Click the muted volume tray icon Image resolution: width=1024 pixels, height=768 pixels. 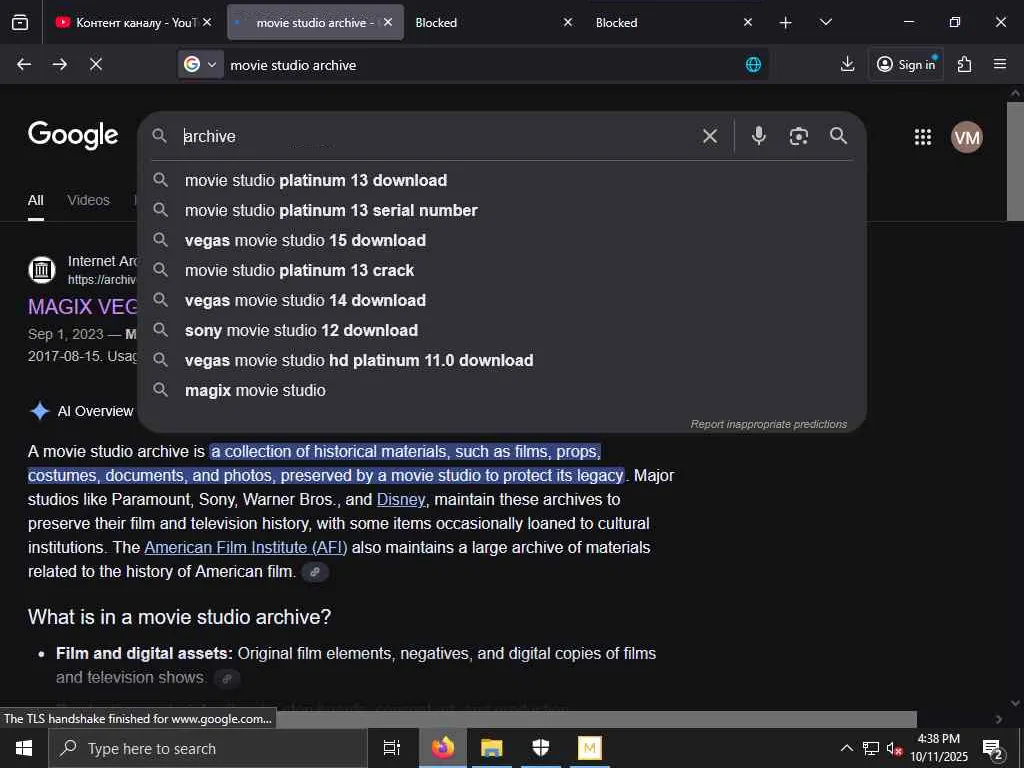tap(894, 748)
